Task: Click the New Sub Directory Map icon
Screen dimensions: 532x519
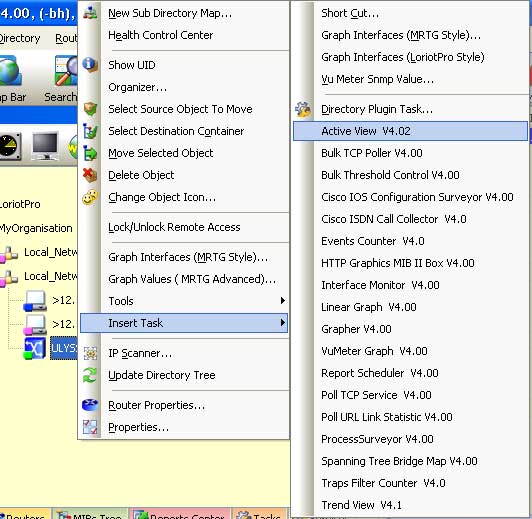Action: [x=90, y=13]
